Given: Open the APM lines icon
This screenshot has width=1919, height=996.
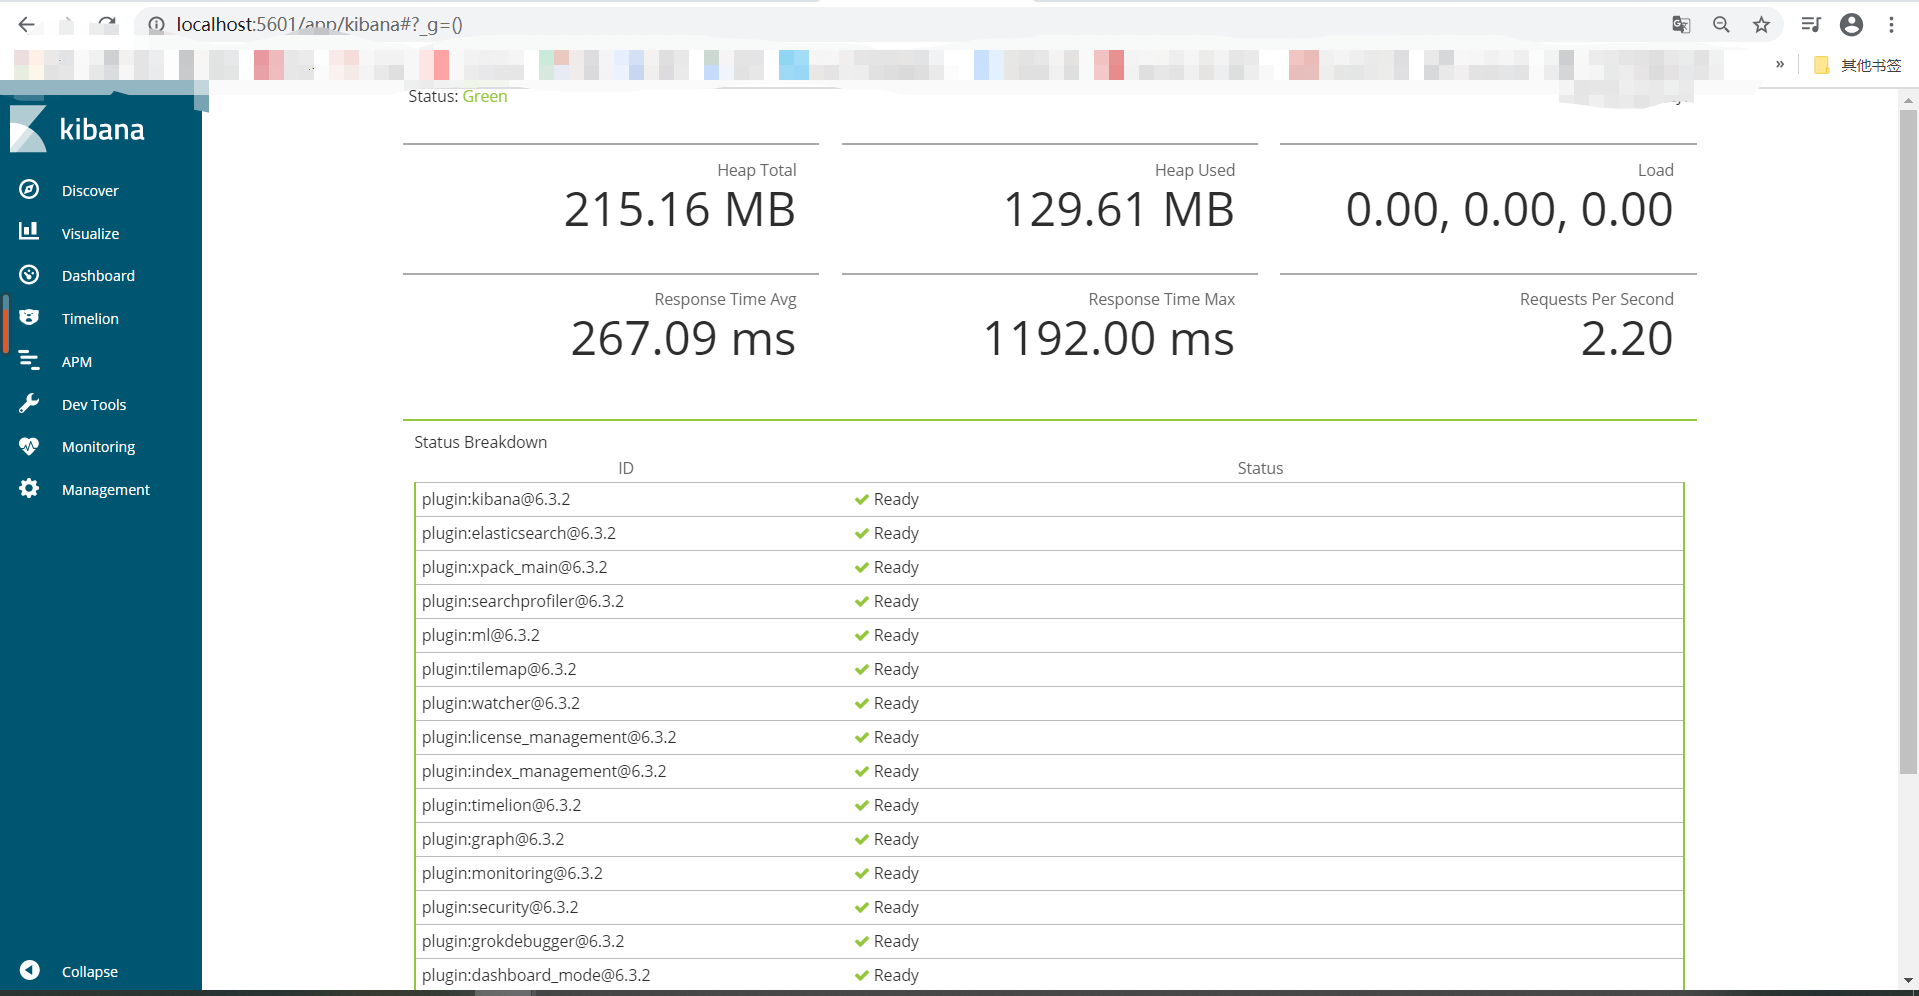Looking at the screenshot, I should click(29, 360).
